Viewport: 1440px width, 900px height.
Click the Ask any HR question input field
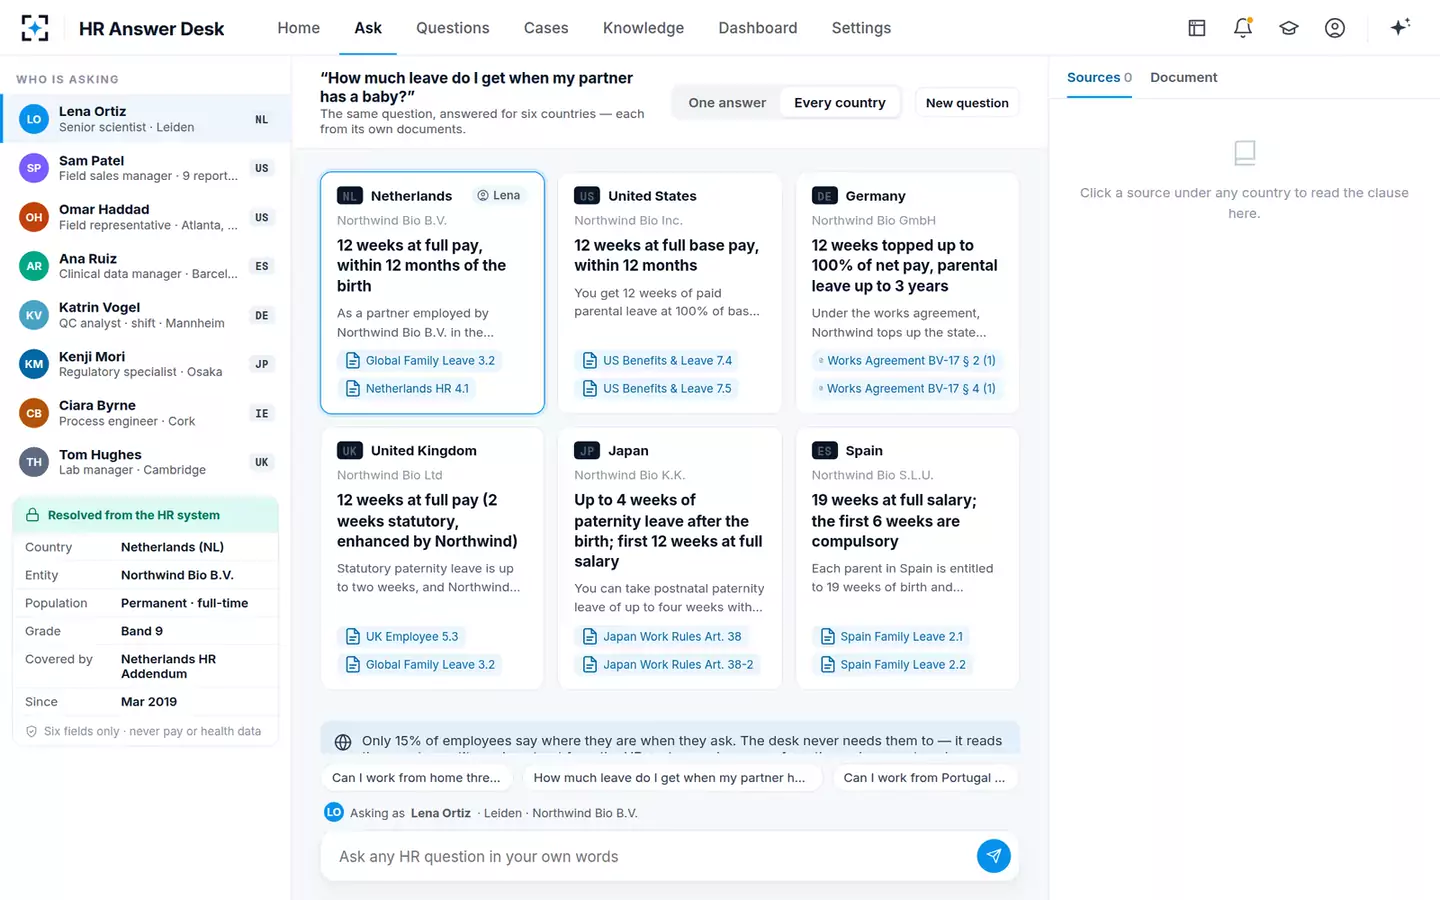pyautogui.click(x=650, y=857)
